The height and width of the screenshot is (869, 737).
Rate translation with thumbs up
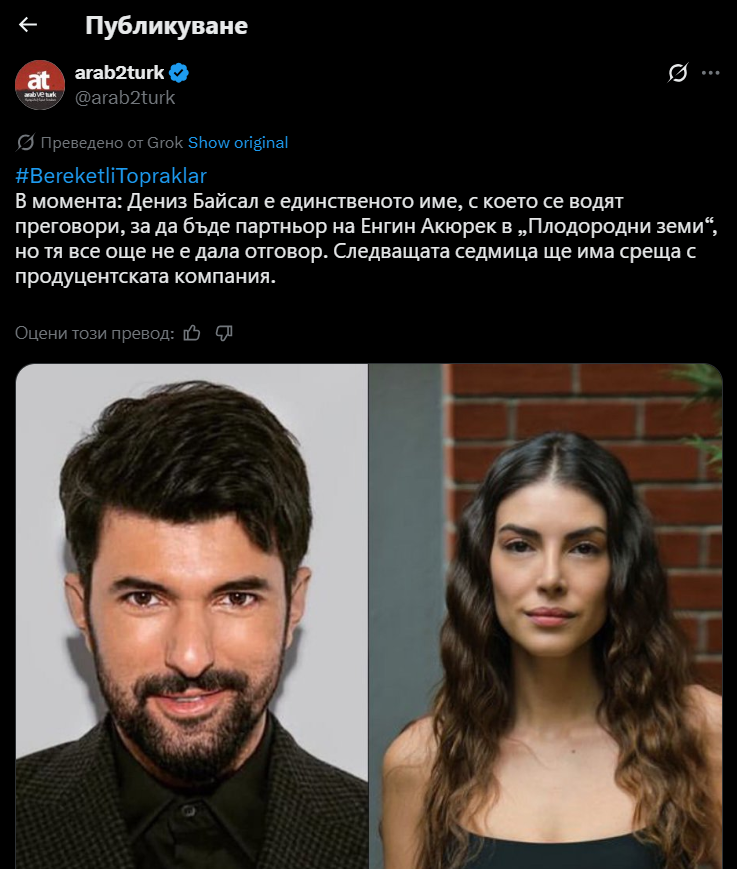pyautogui.click(x=192, y=333)
